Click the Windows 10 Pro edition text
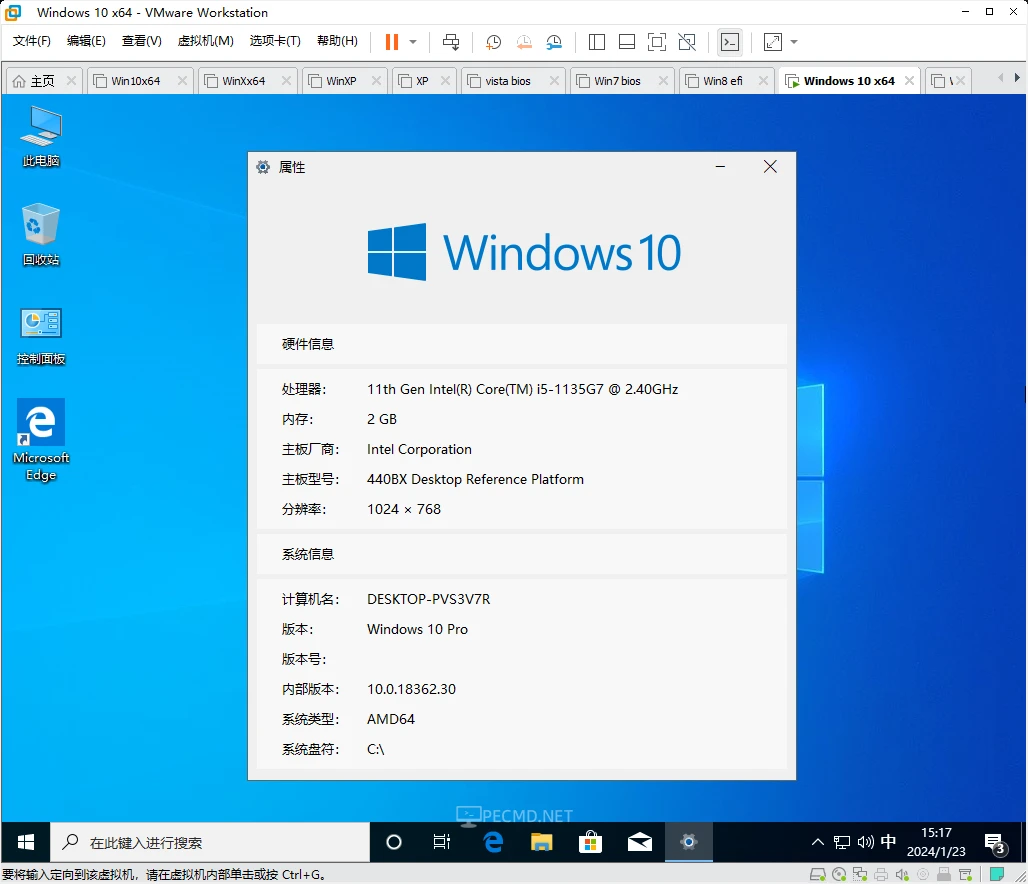 [x=417, y=629]
